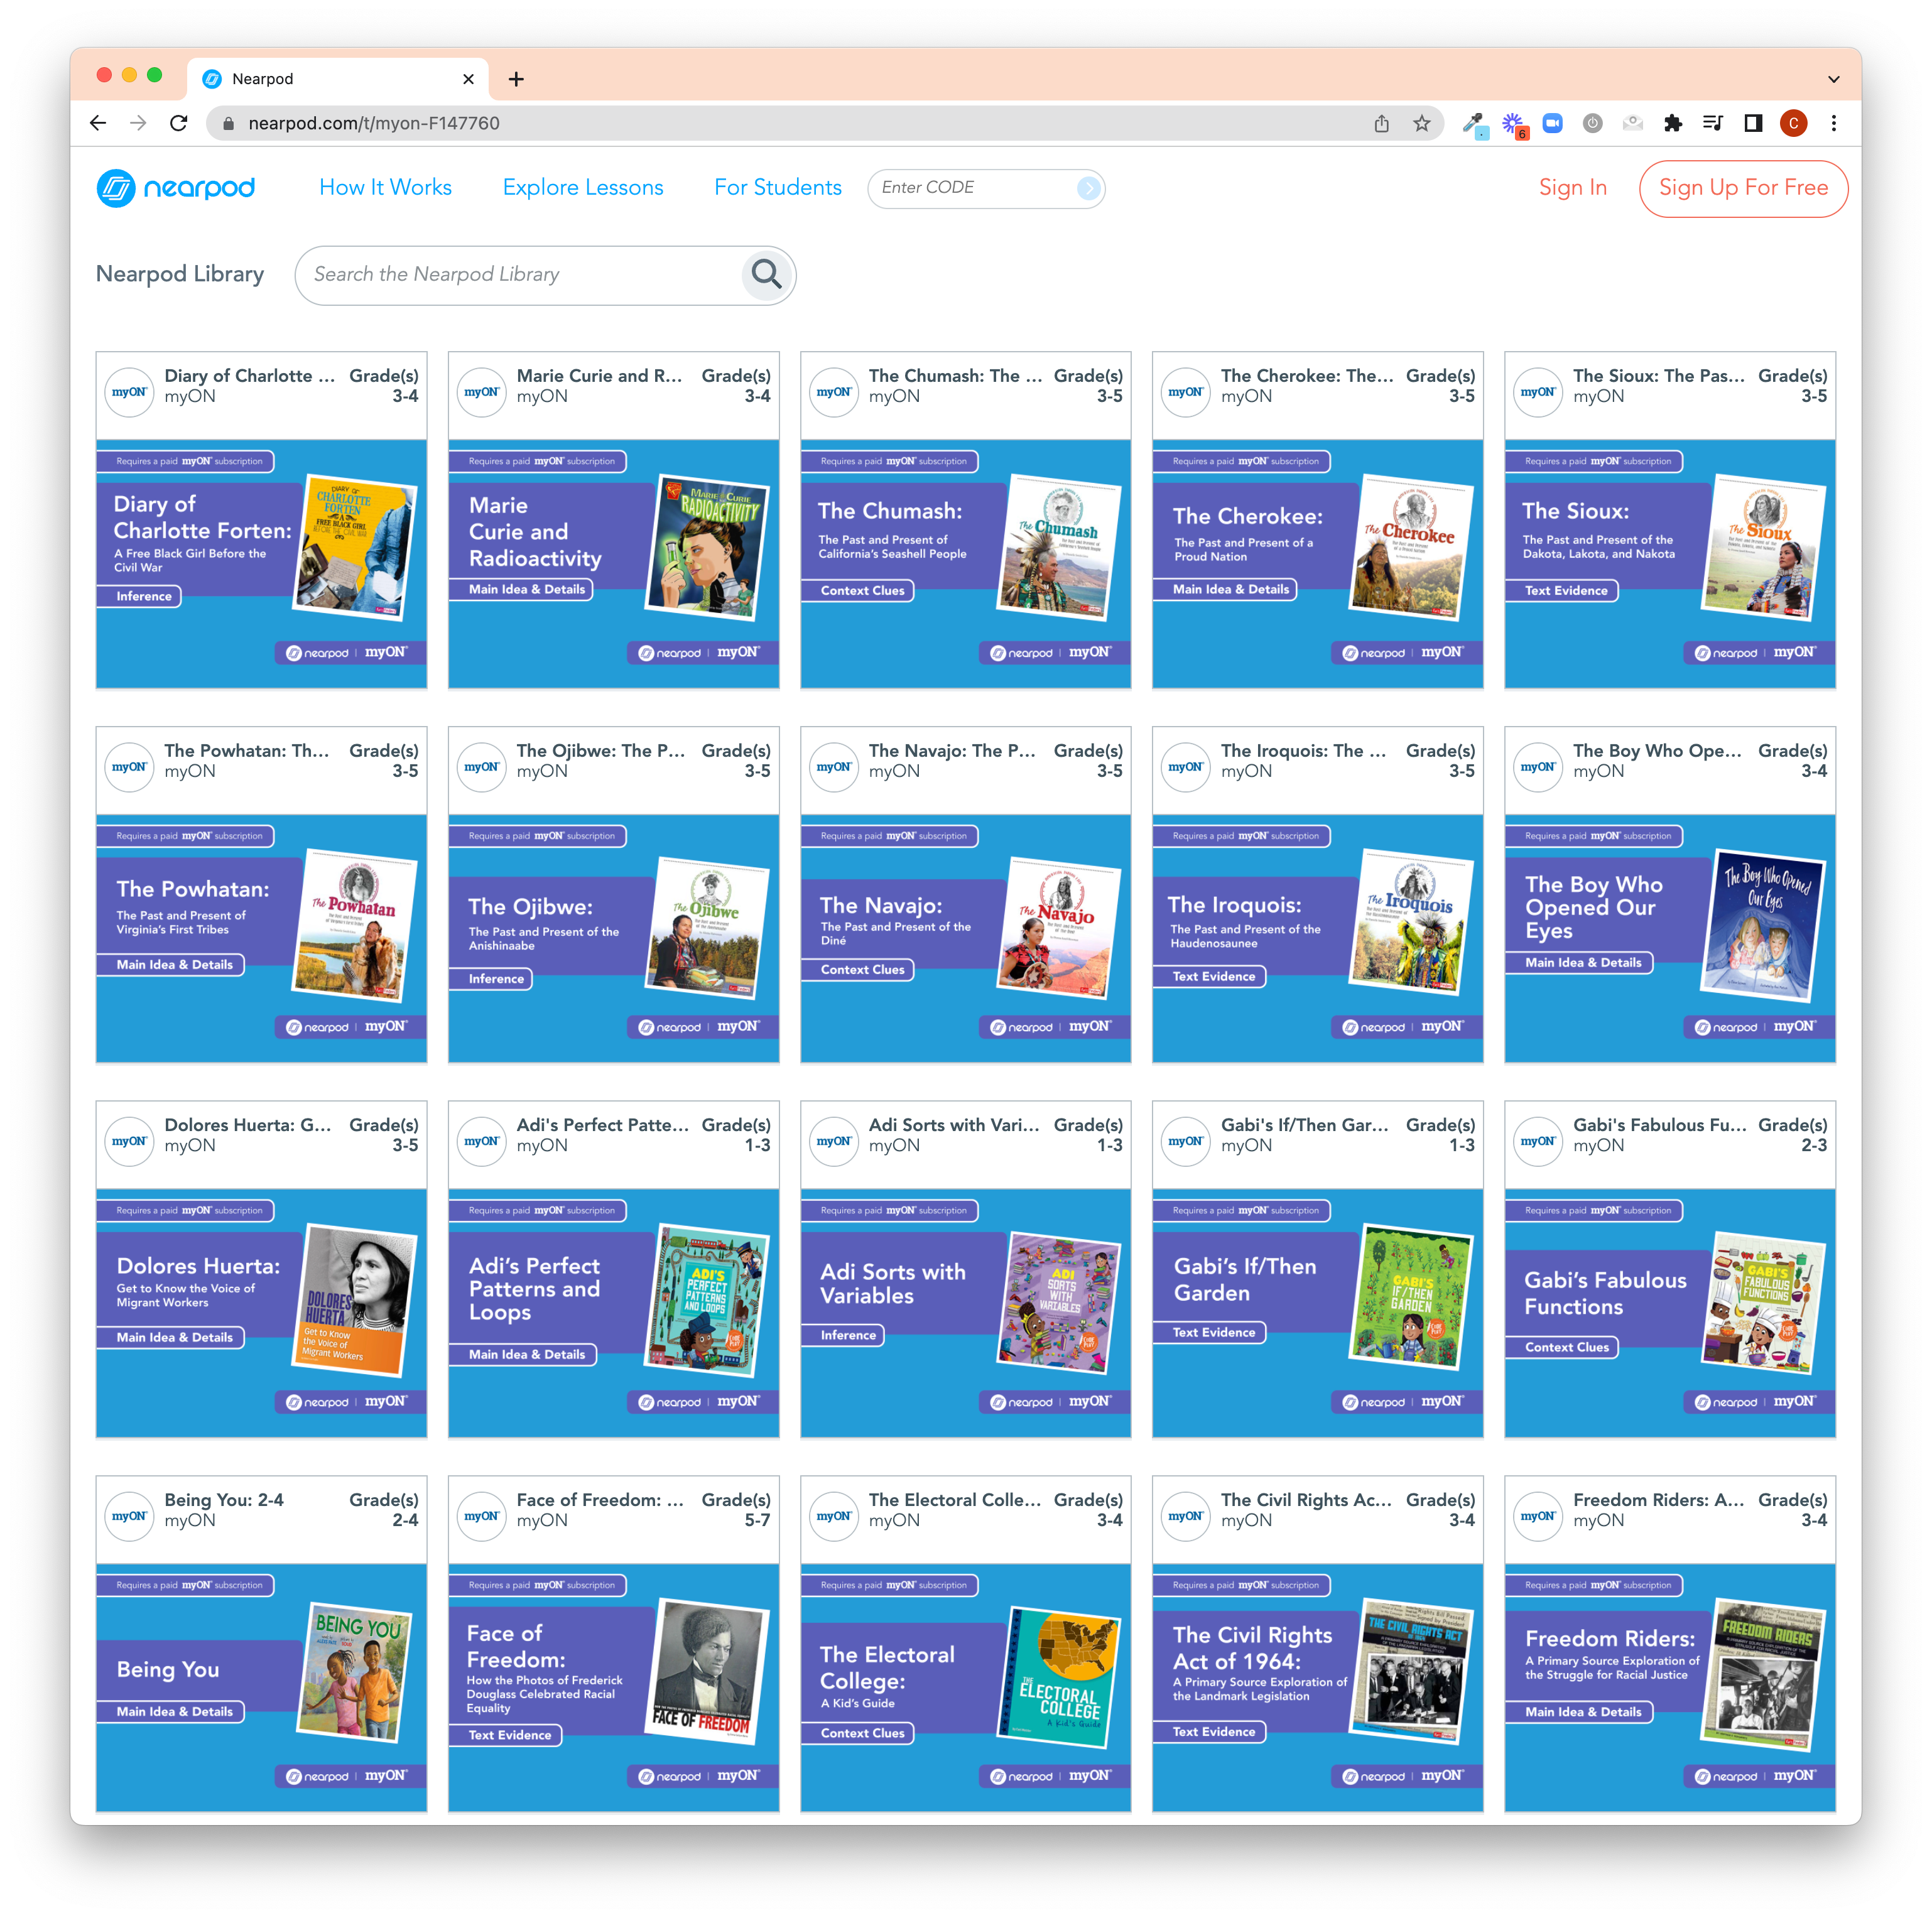
Task: Go to Explore Lessons
Action: coord(583,188)
